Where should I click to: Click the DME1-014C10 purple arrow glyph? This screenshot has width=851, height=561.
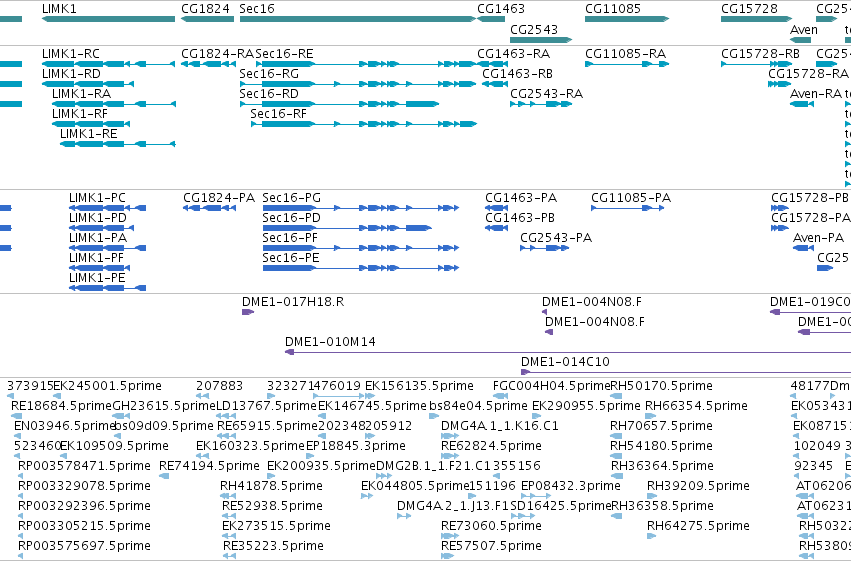point(525,372)
